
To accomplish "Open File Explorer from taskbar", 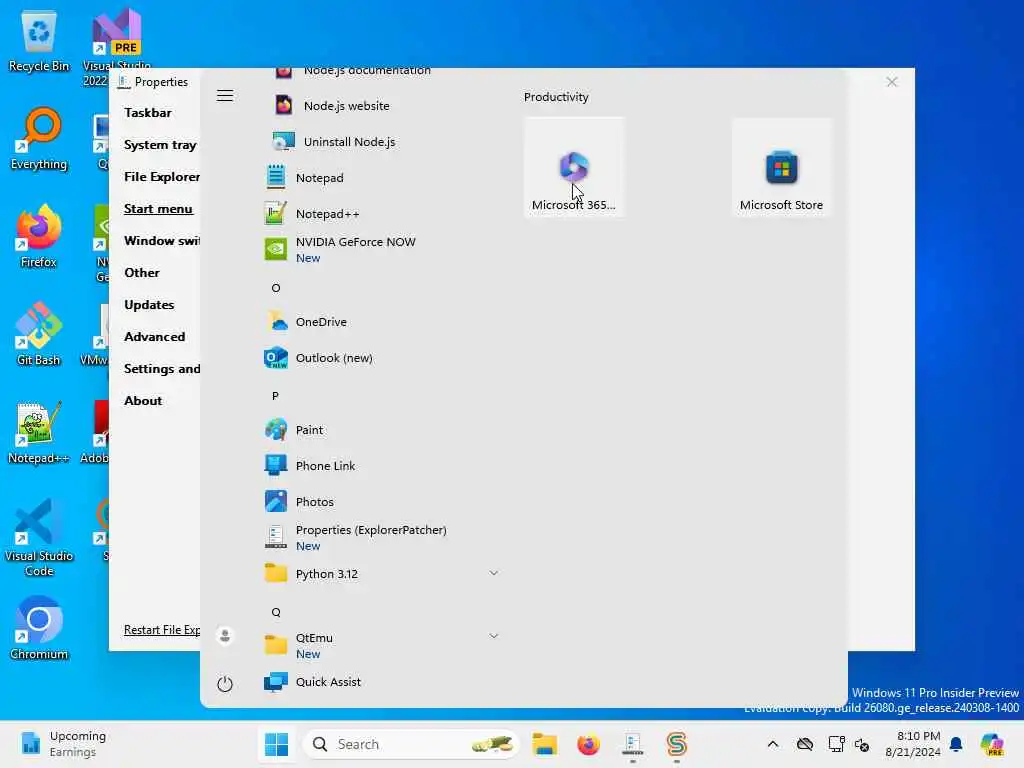I will [x=544, y=744].
